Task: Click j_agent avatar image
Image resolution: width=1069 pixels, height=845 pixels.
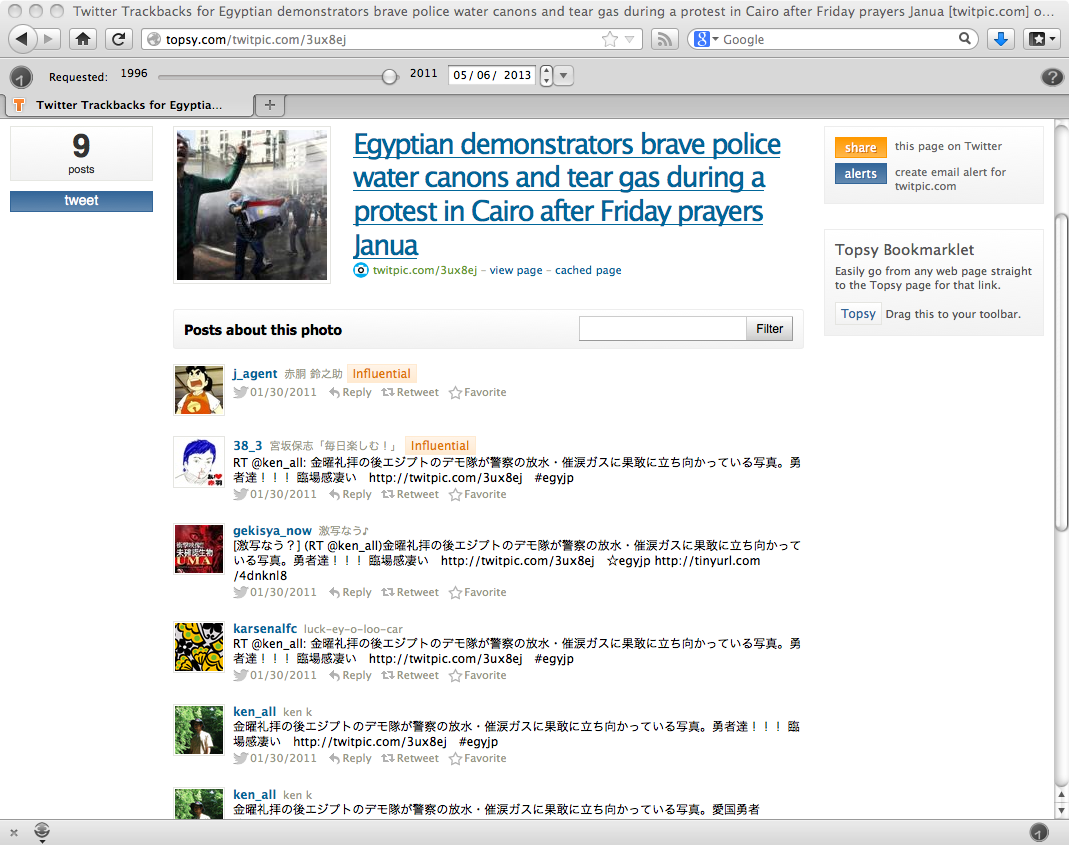Action: point(198,389)
